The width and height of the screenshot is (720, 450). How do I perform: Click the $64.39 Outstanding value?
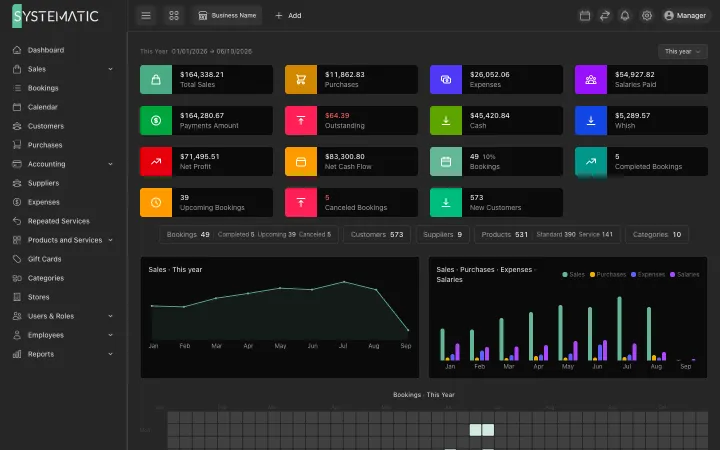[337, 115]
